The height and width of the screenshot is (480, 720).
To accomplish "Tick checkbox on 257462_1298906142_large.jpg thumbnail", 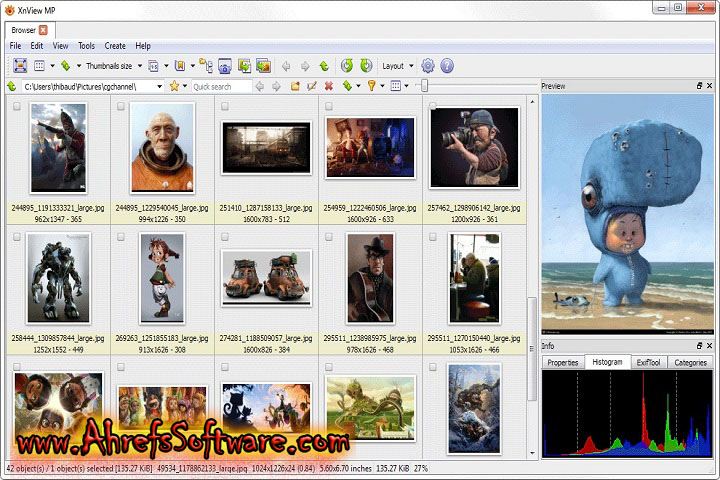I will [x=431, y=106].
